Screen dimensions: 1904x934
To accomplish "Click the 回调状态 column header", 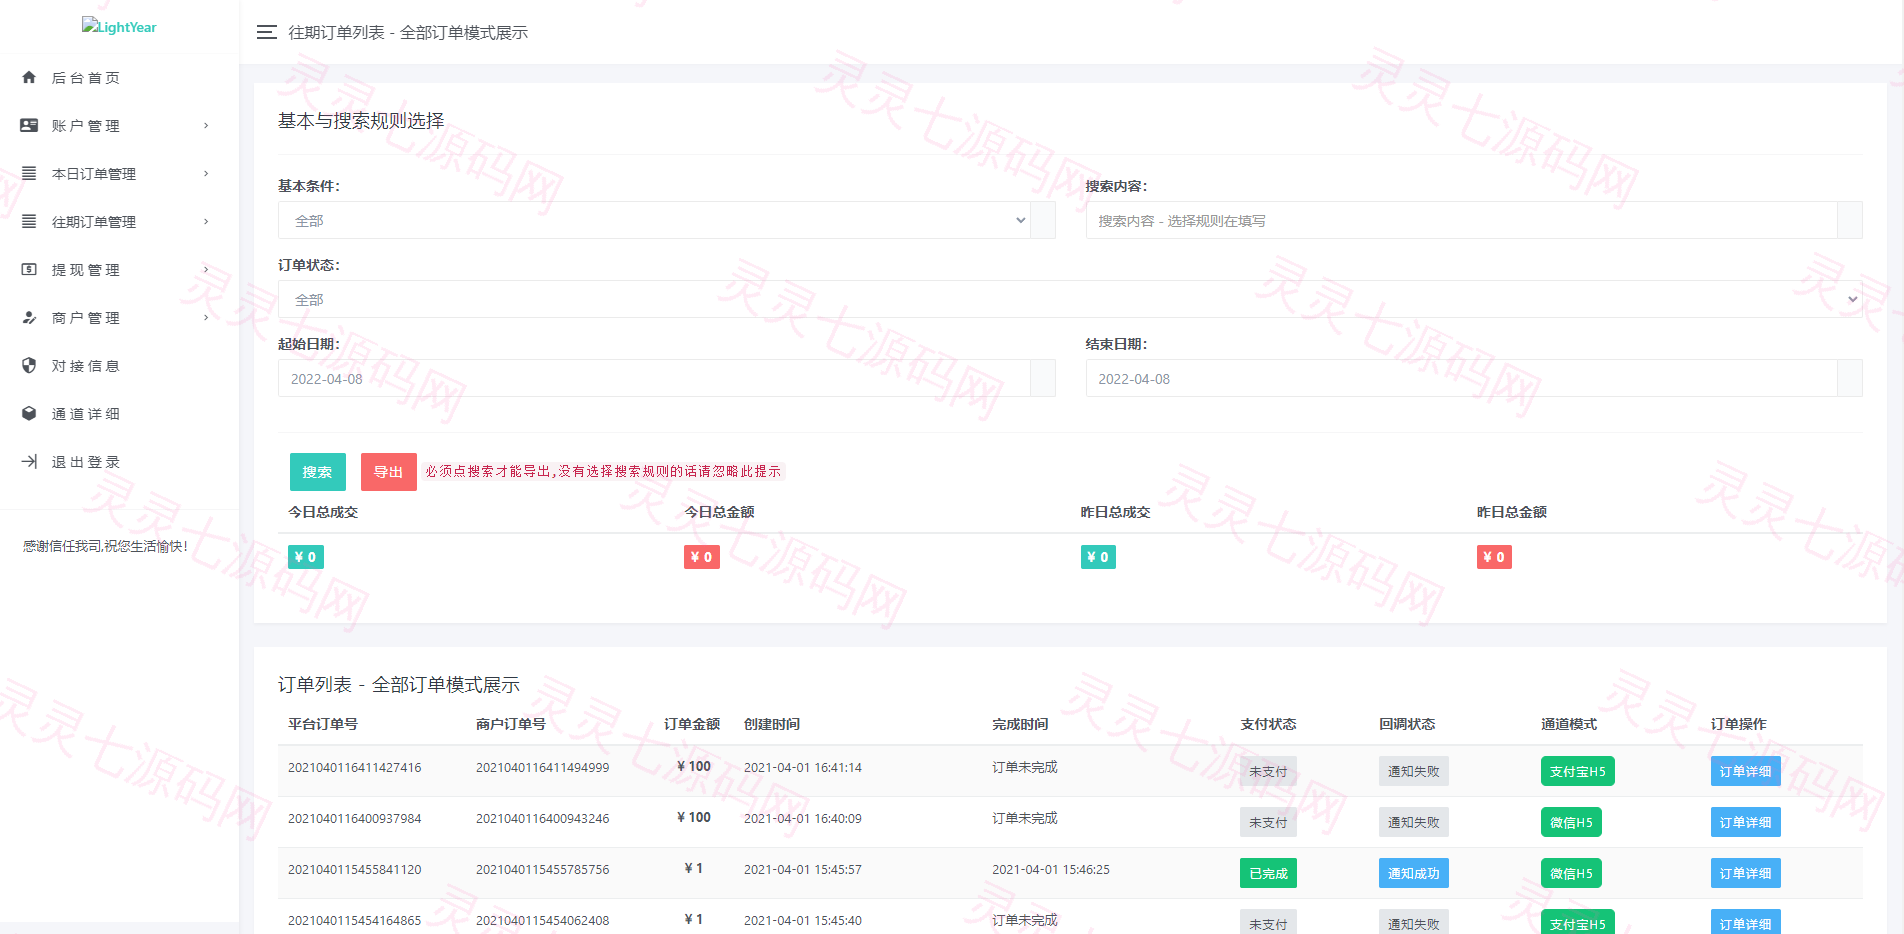I will pos(1407,724).
